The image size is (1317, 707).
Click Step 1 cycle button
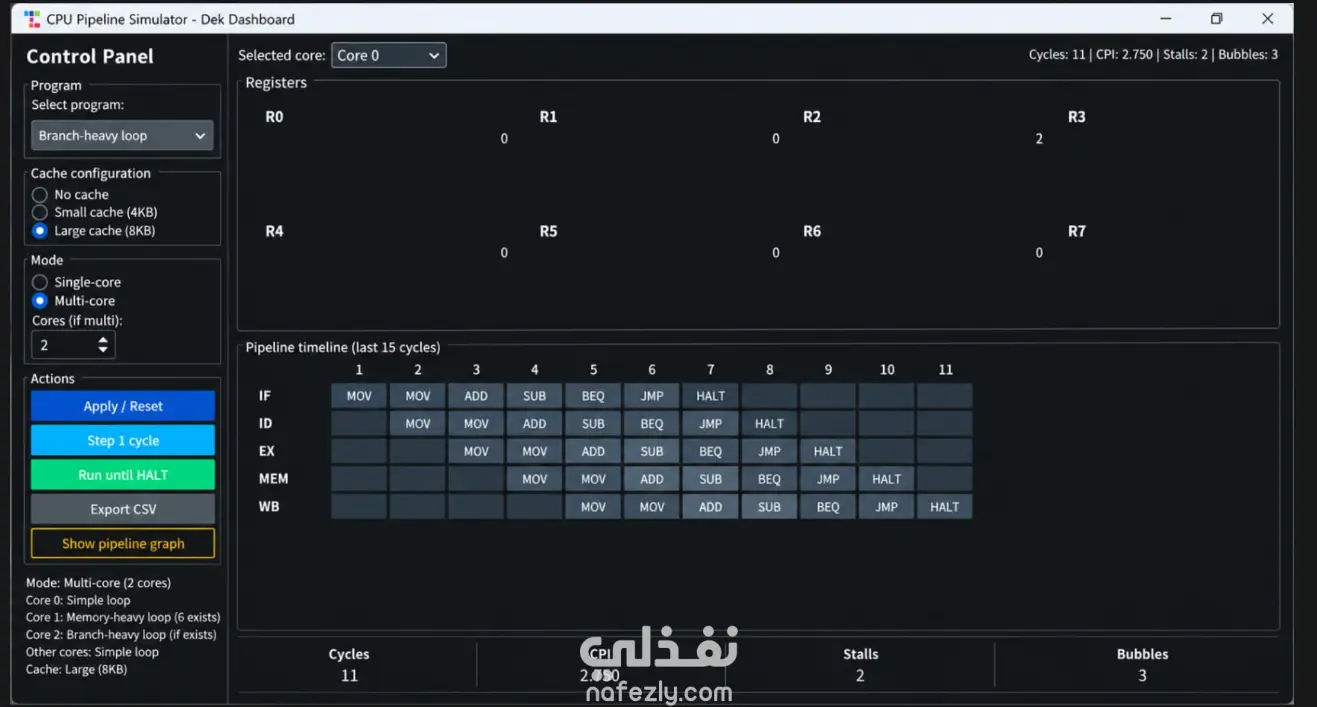click(x=123, y=441)
